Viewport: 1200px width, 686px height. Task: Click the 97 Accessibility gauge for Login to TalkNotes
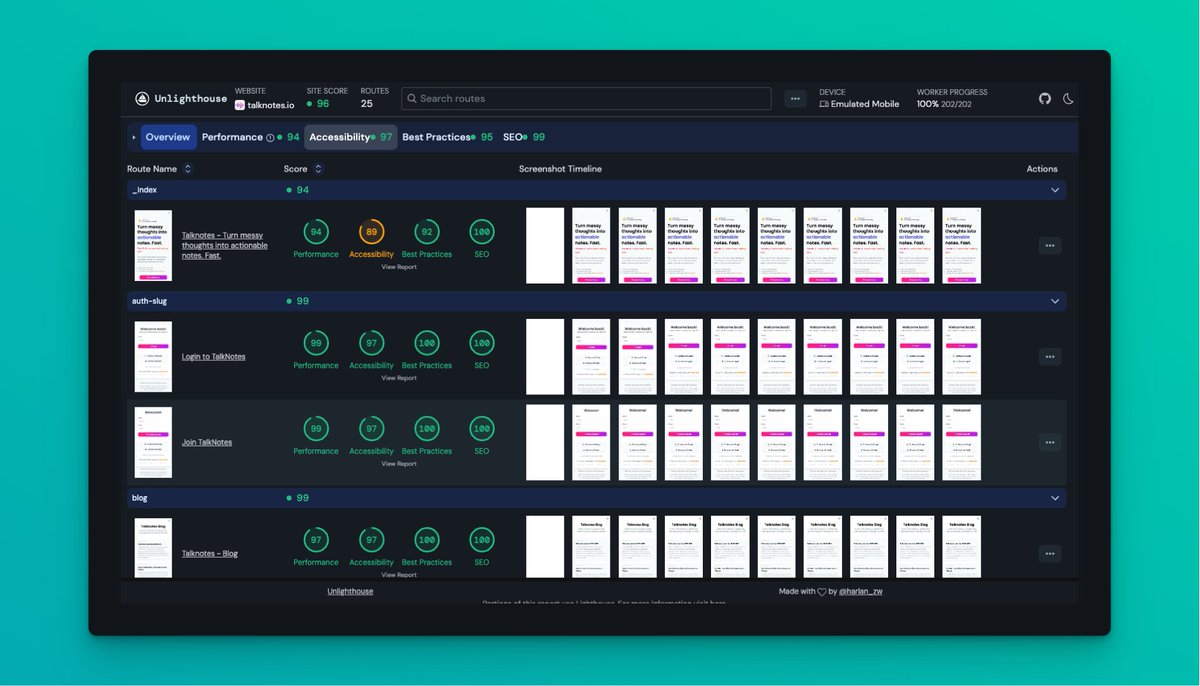click(x=371, y=343)
